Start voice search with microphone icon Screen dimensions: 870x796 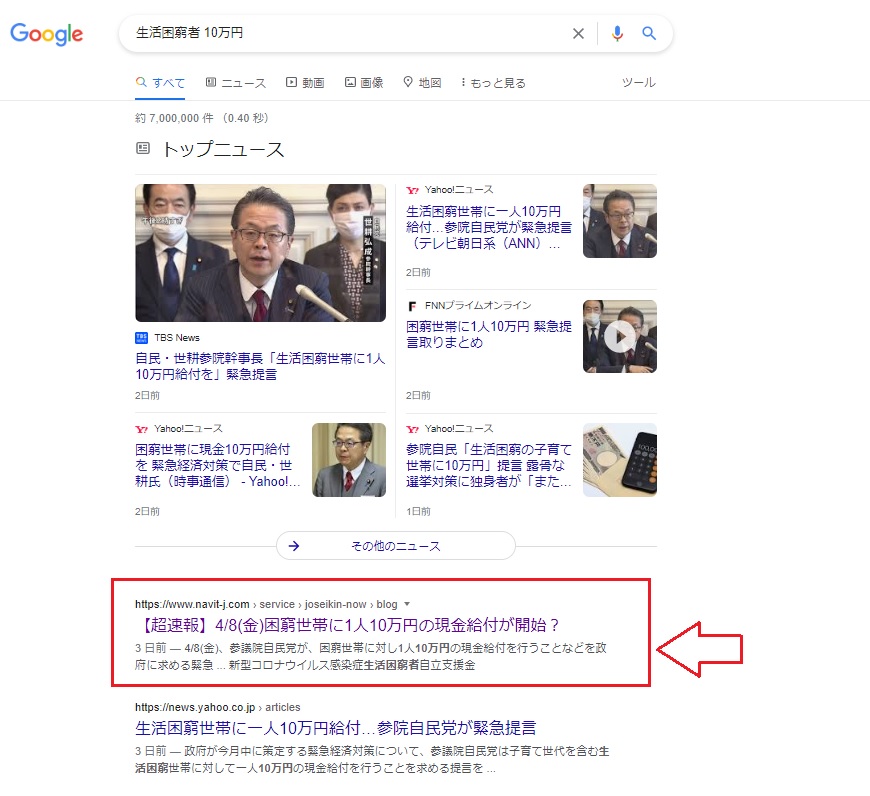(617, 34)
